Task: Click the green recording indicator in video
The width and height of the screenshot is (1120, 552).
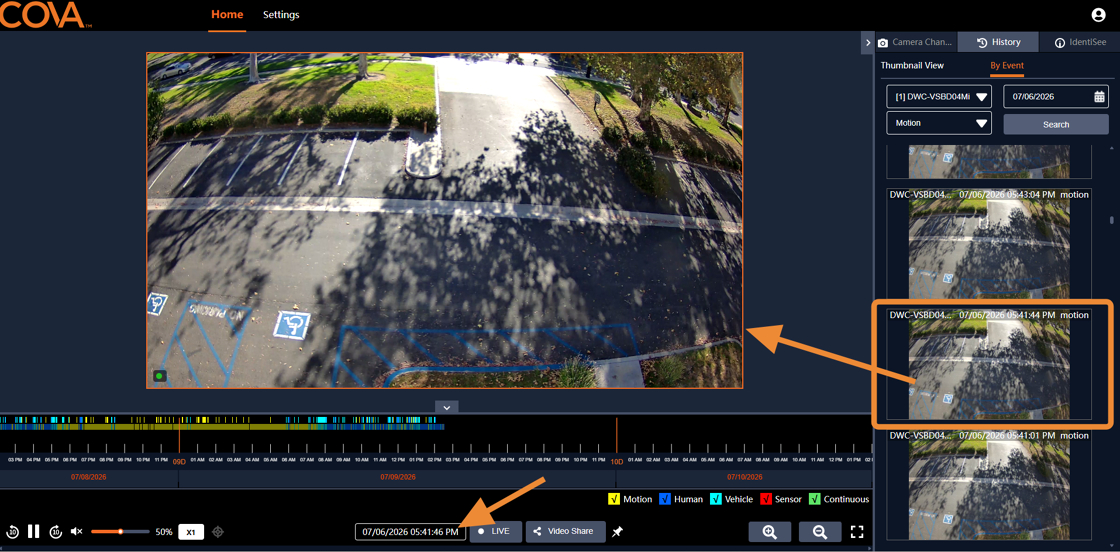Action: [x=159, y=376]
